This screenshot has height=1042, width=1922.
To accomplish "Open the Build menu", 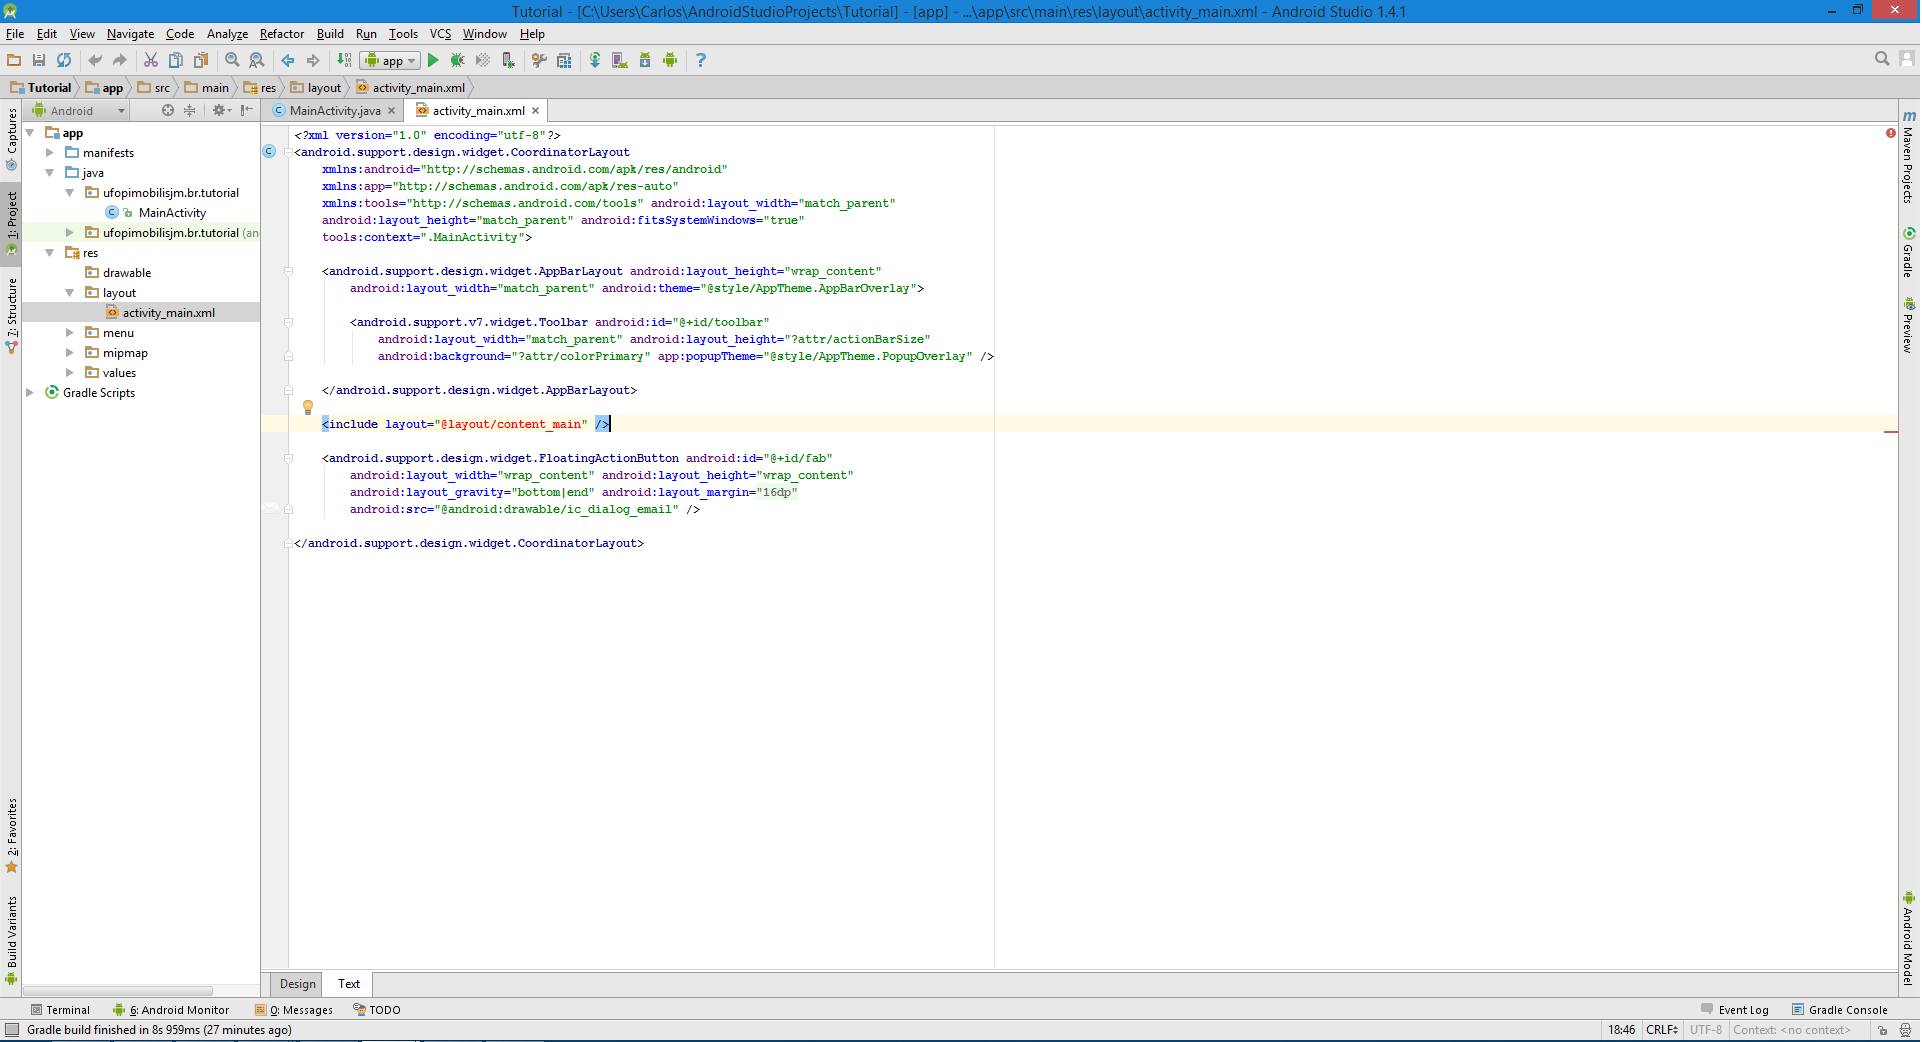I will (x=330, y=34).
